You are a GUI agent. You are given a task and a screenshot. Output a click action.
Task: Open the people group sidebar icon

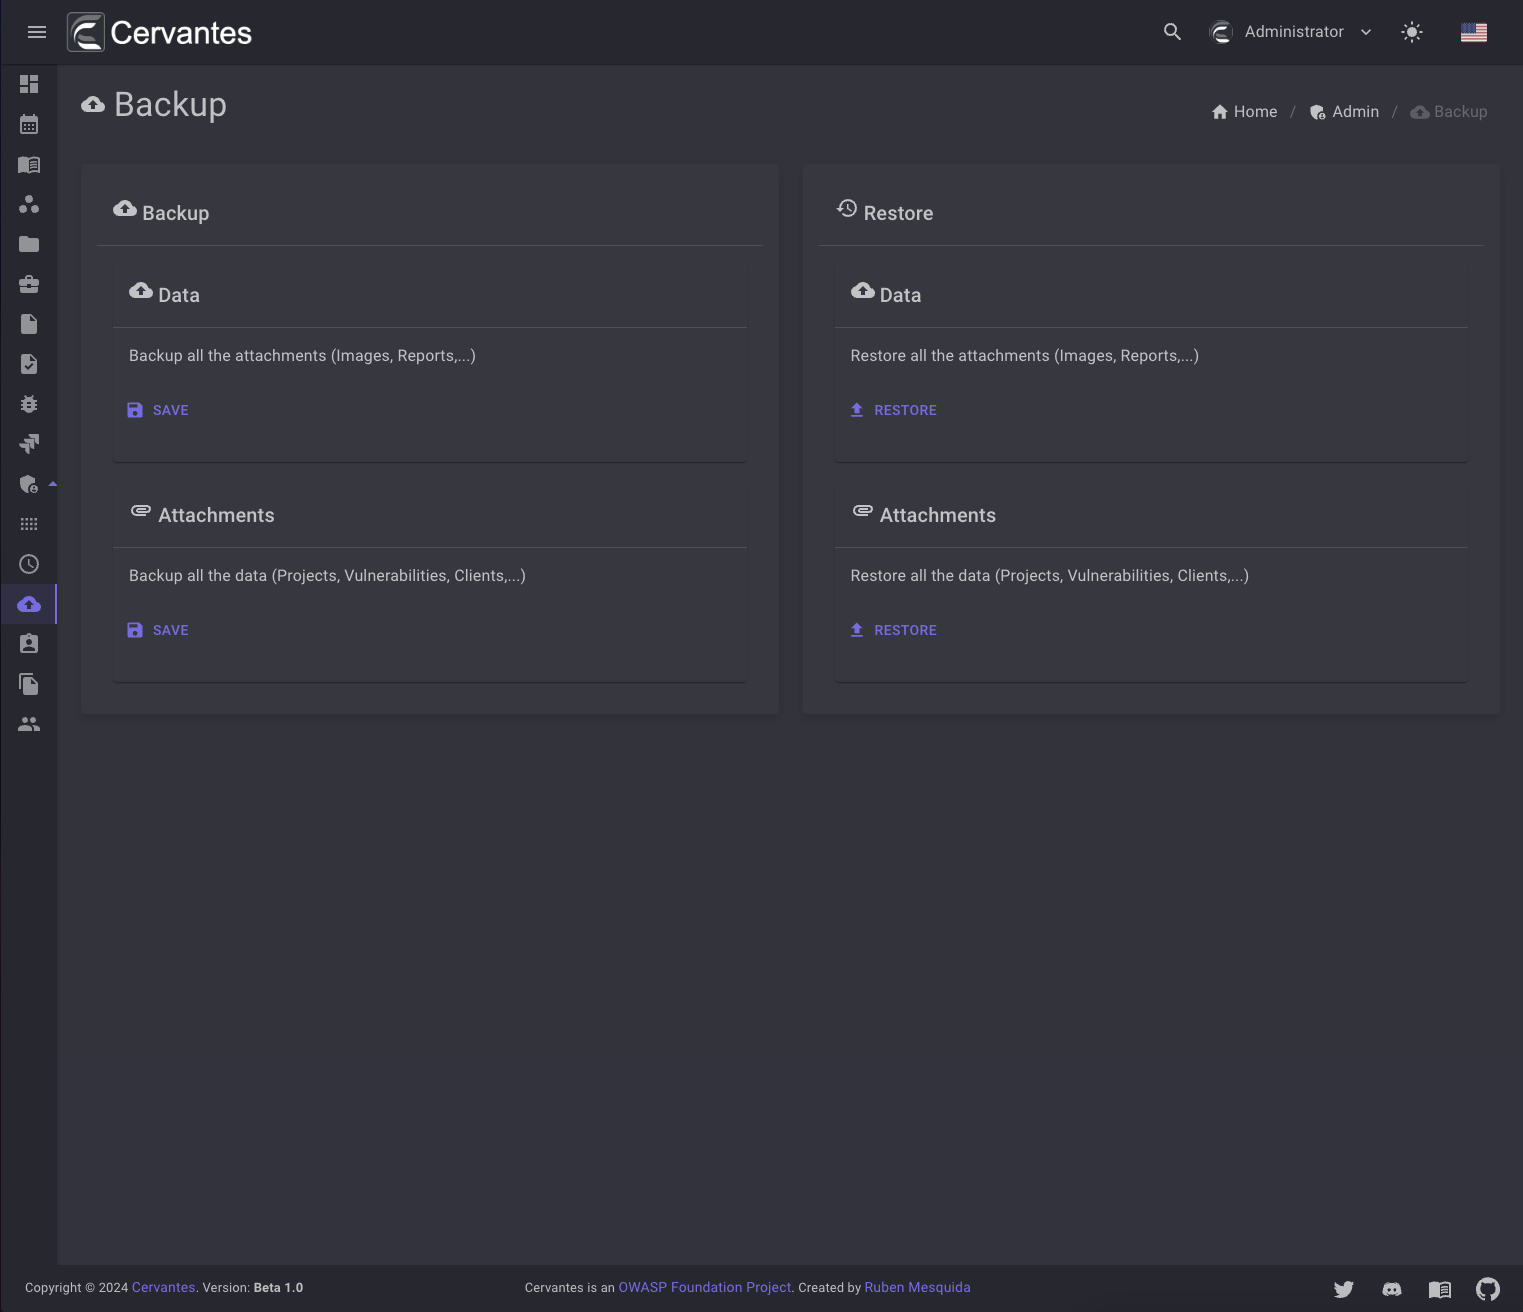pos(29,724)
